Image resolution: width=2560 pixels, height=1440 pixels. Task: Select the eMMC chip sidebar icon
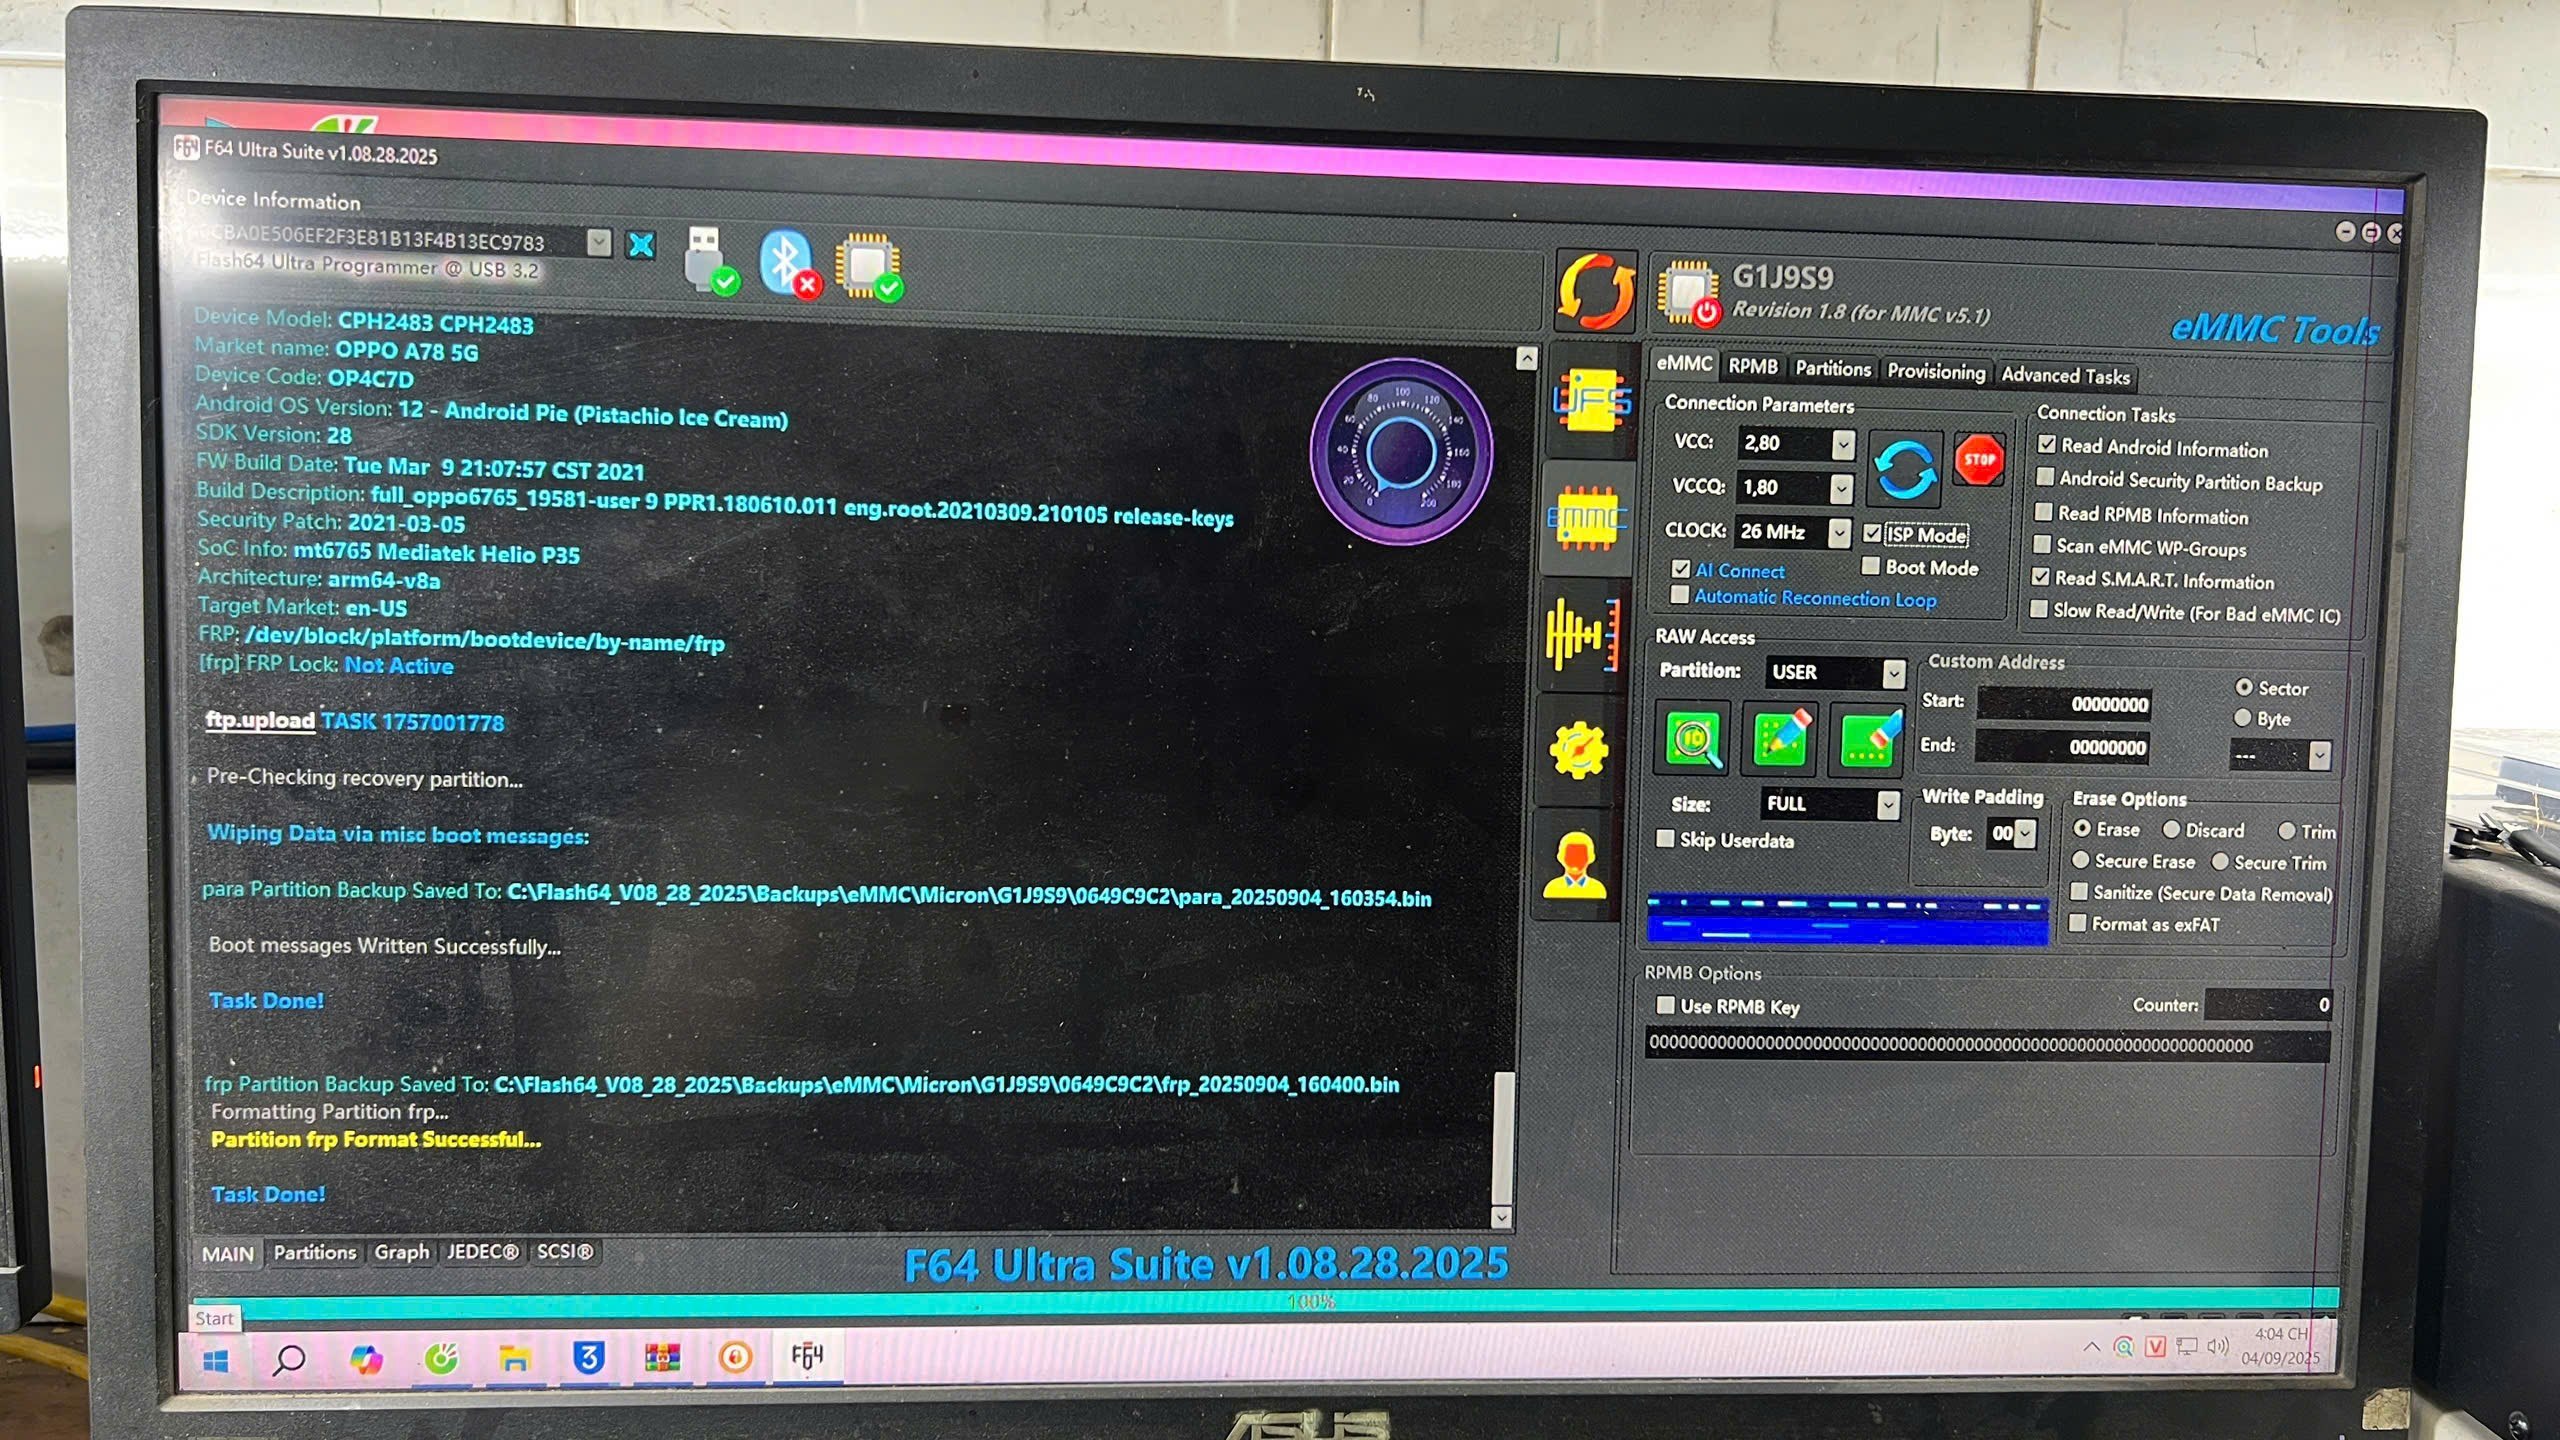1586,518
